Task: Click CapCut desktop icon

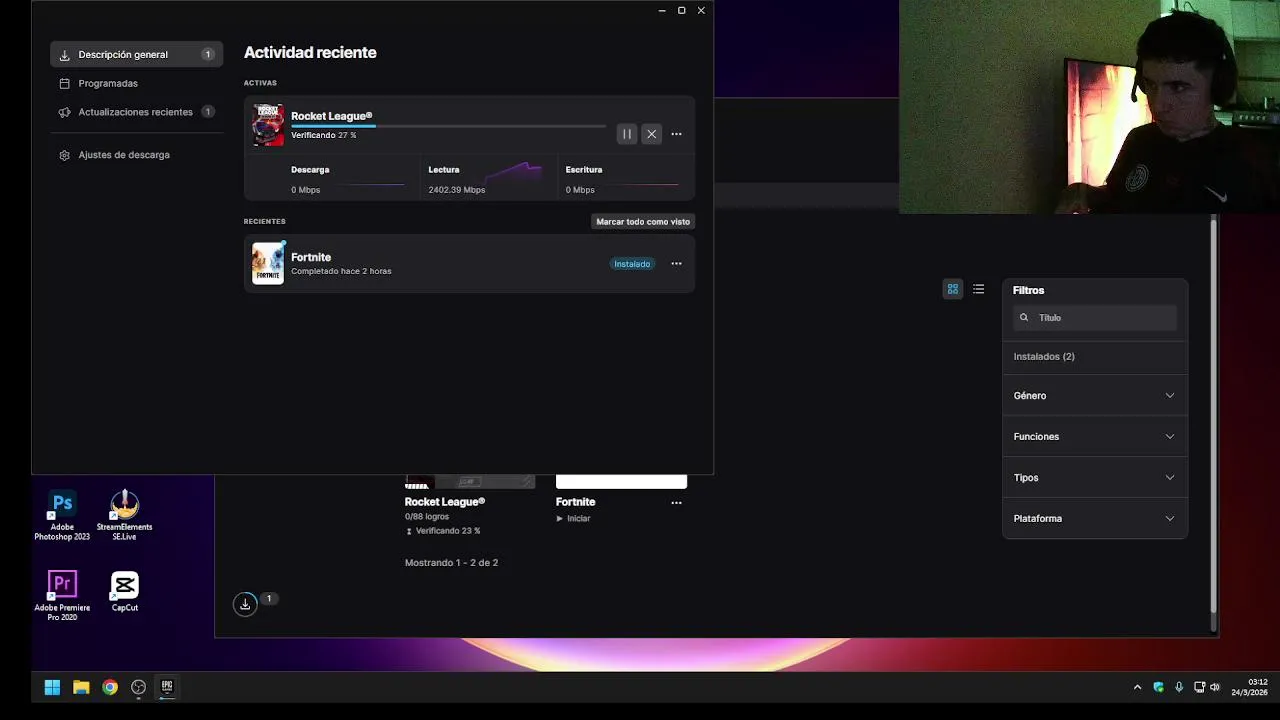Action: tap(125, 592)
